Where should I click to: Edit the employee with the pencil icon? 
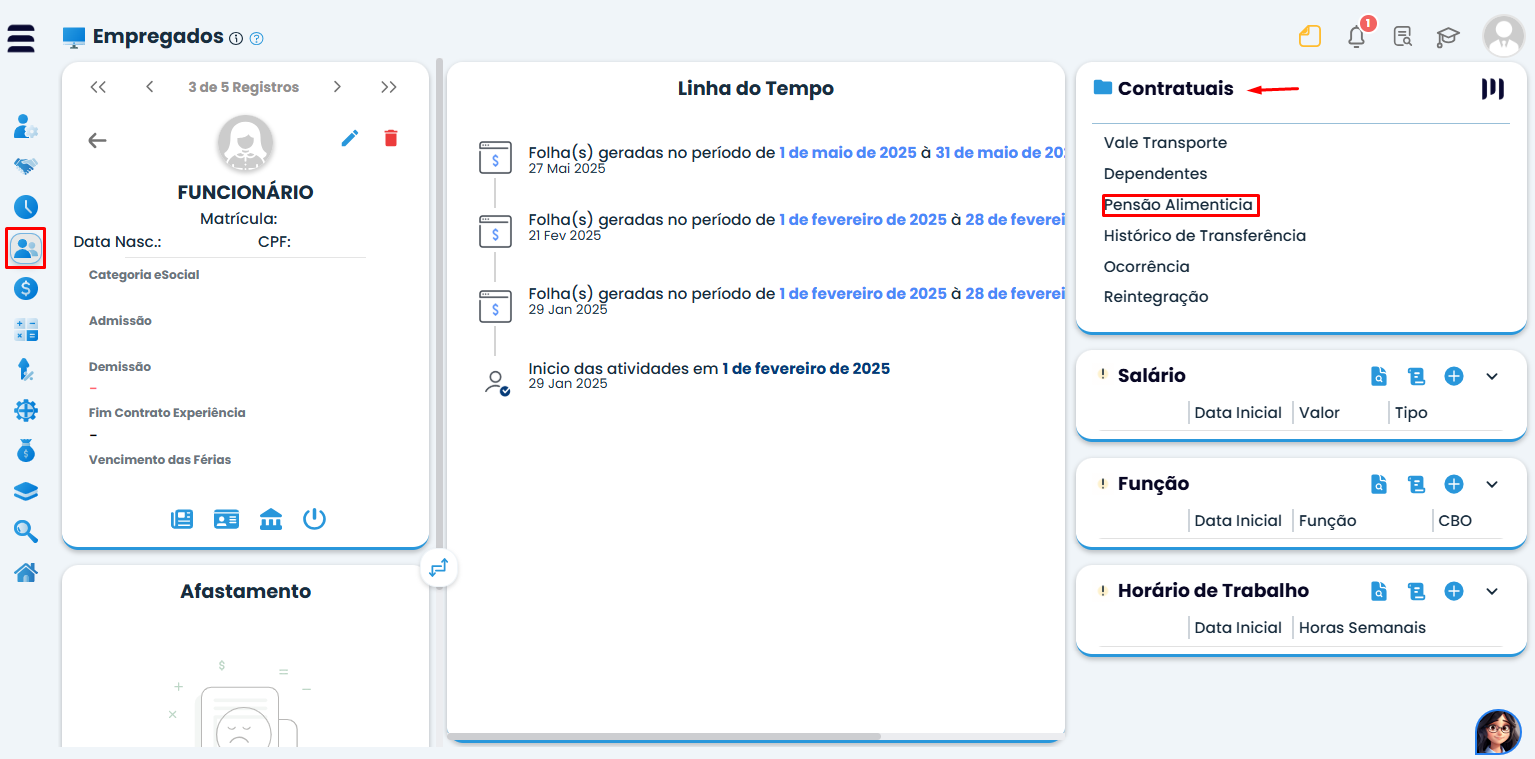coord(350,138)
